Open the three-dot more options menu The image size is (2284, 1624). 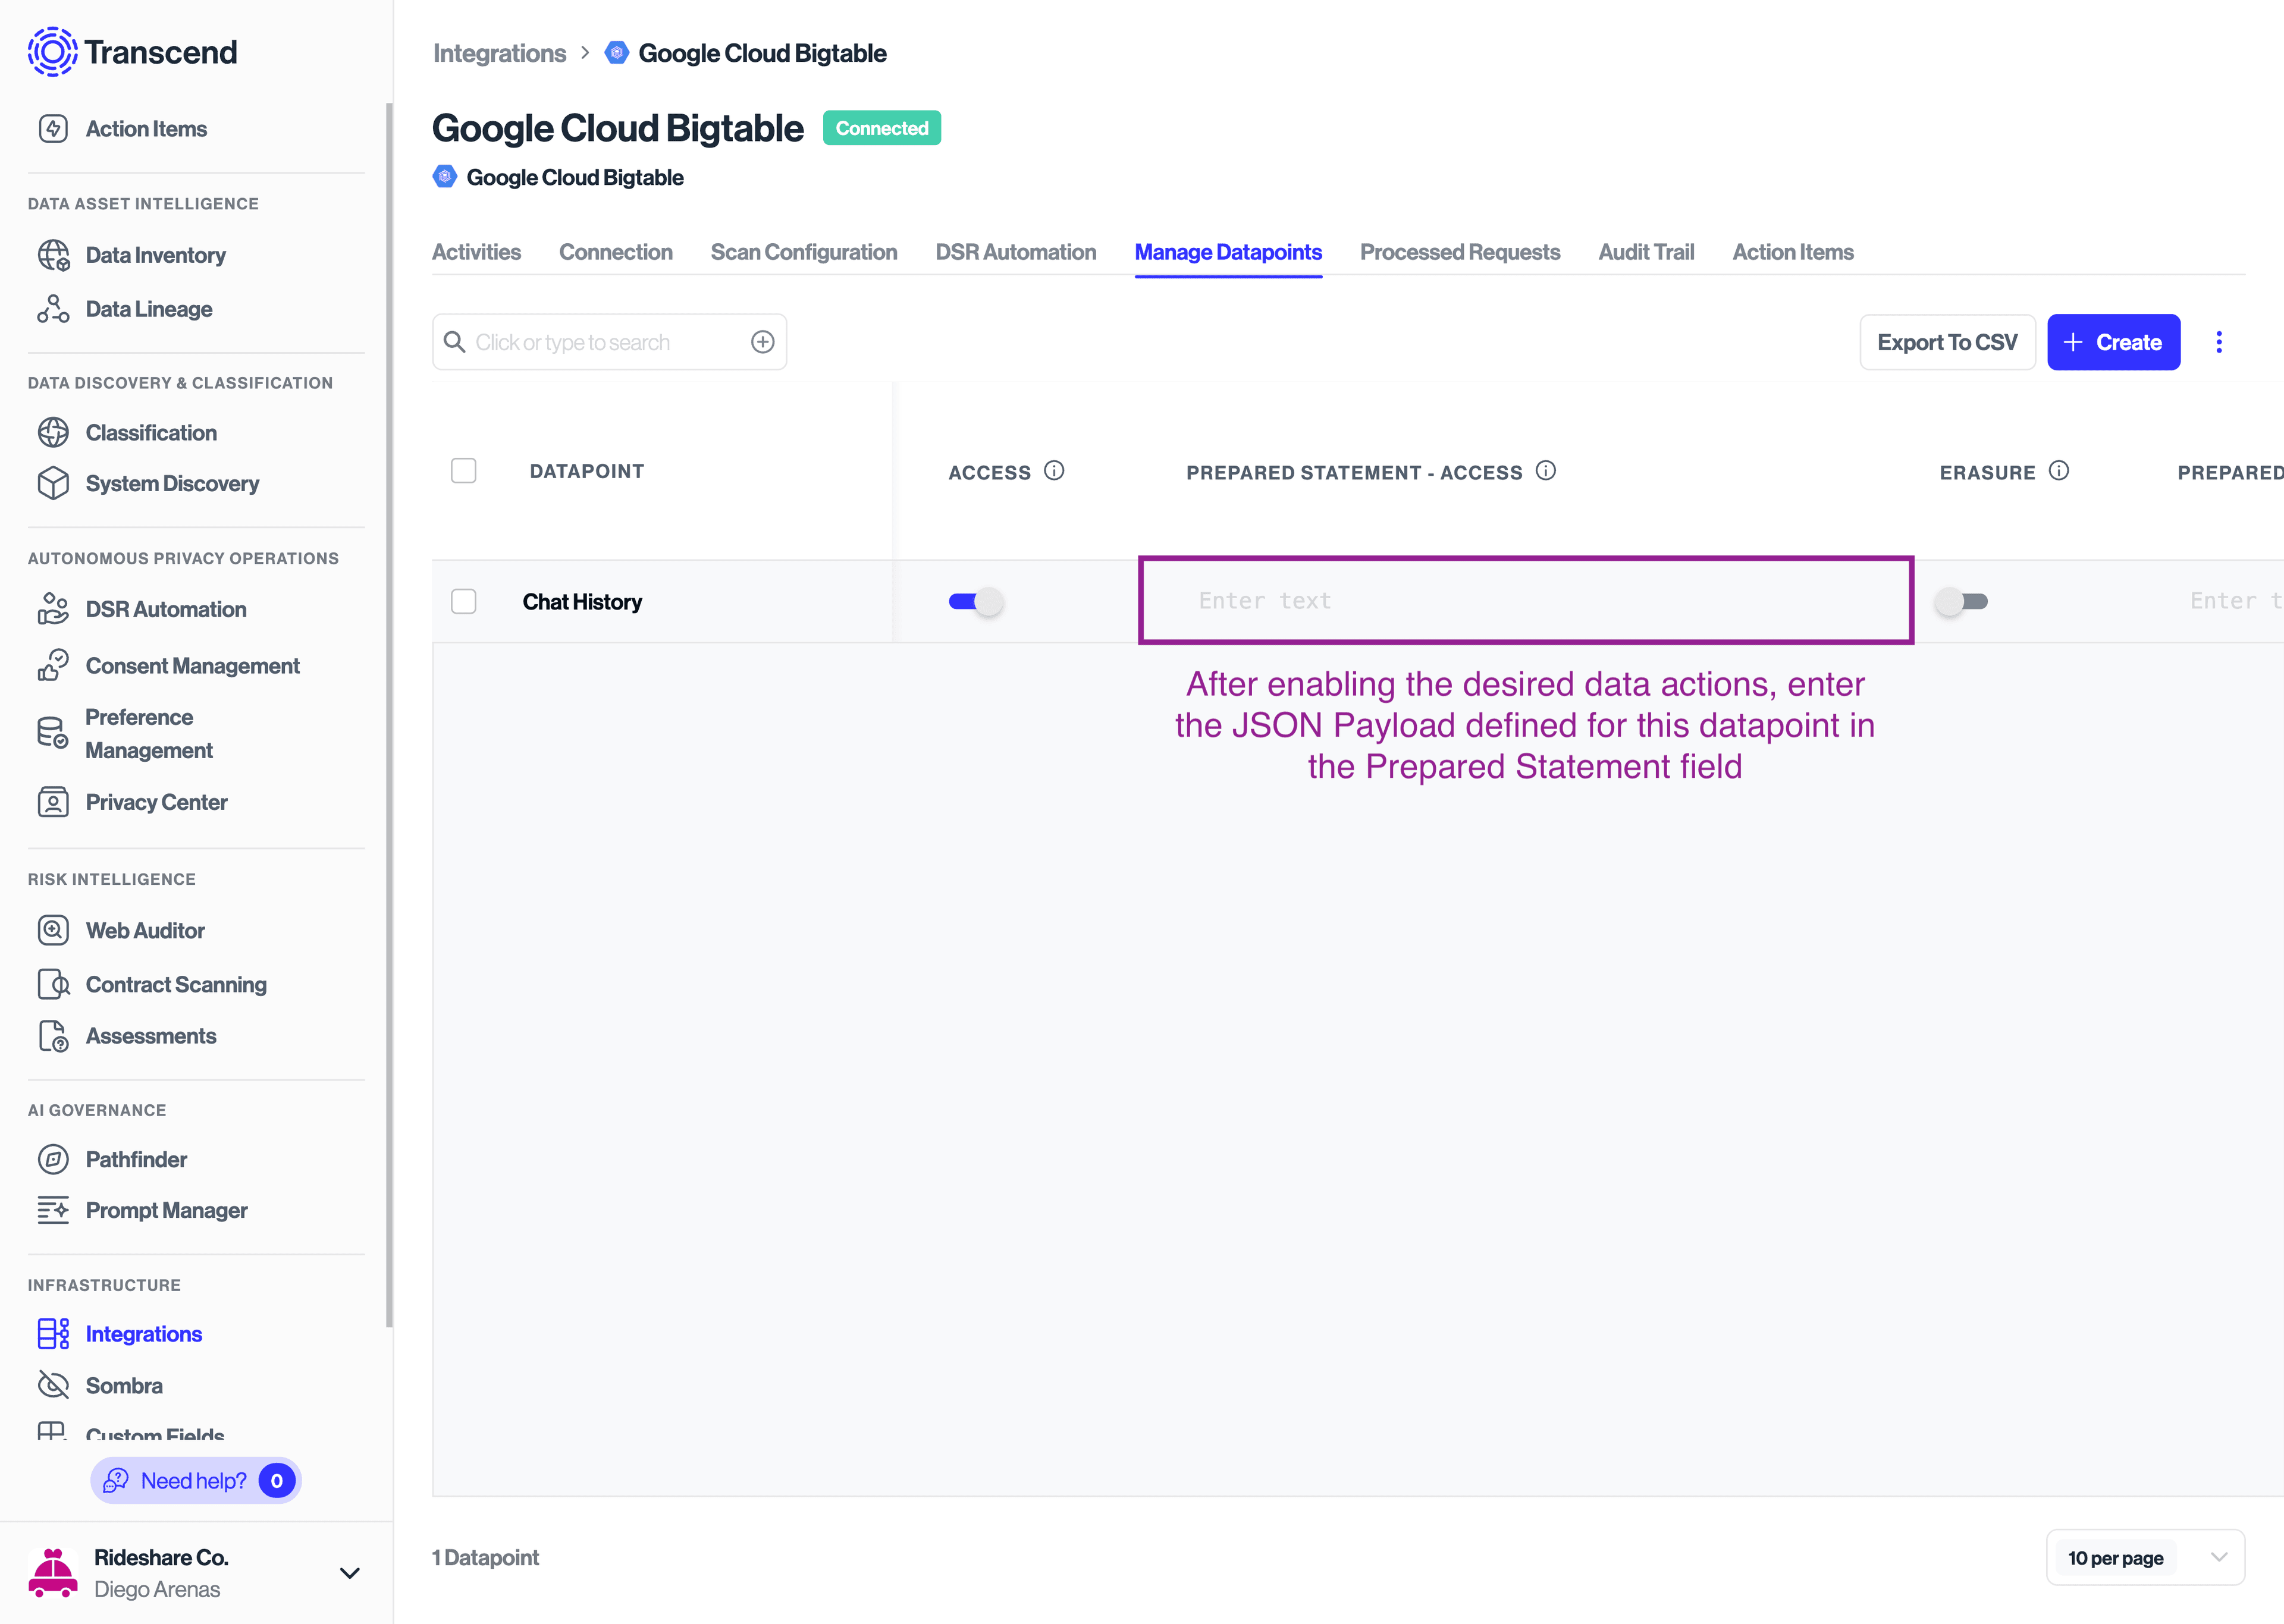tap(2218, 342)
